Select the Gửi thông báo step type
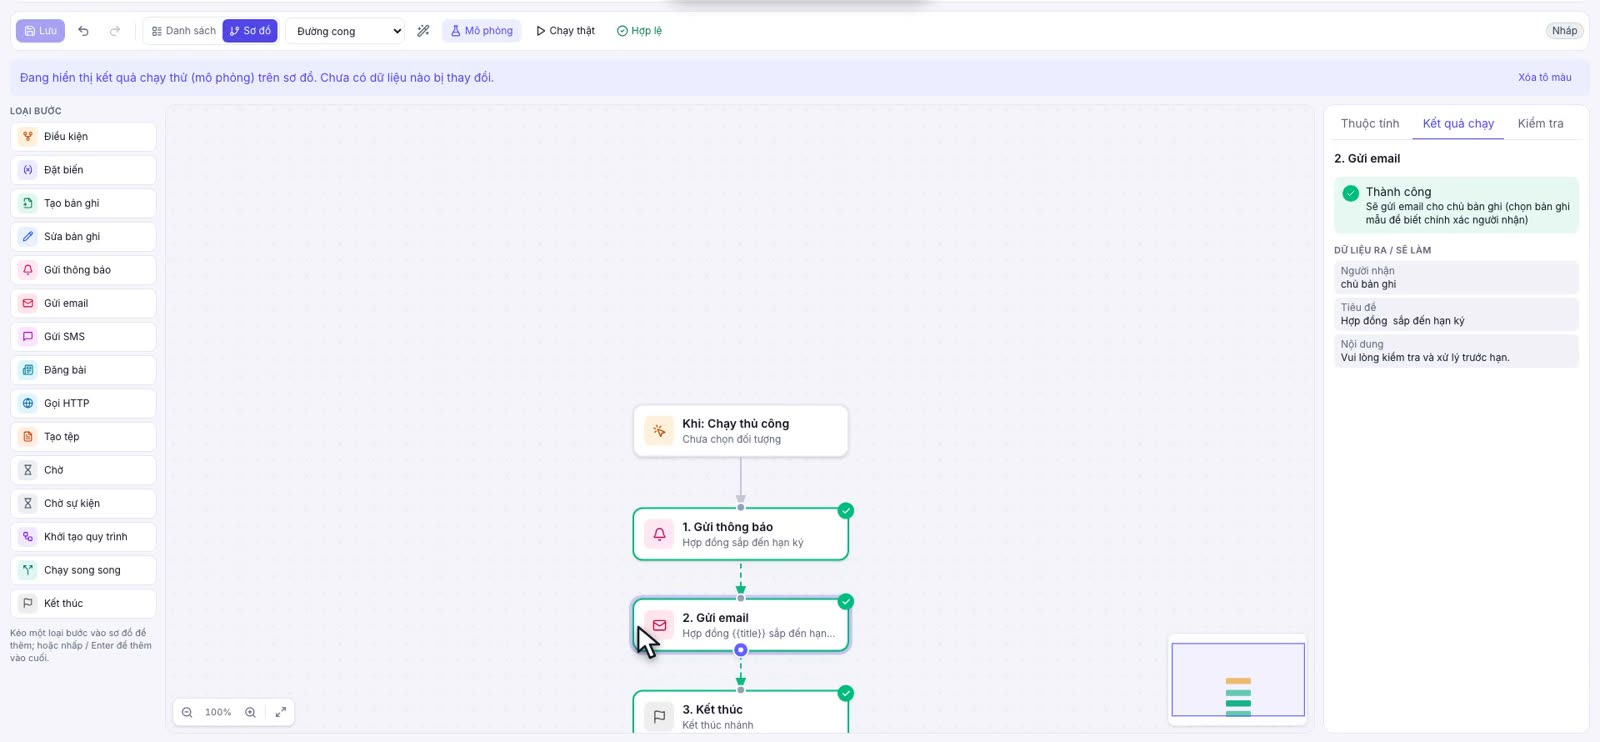Viewport: 1600px width, 742px height. tap(83, 270)
